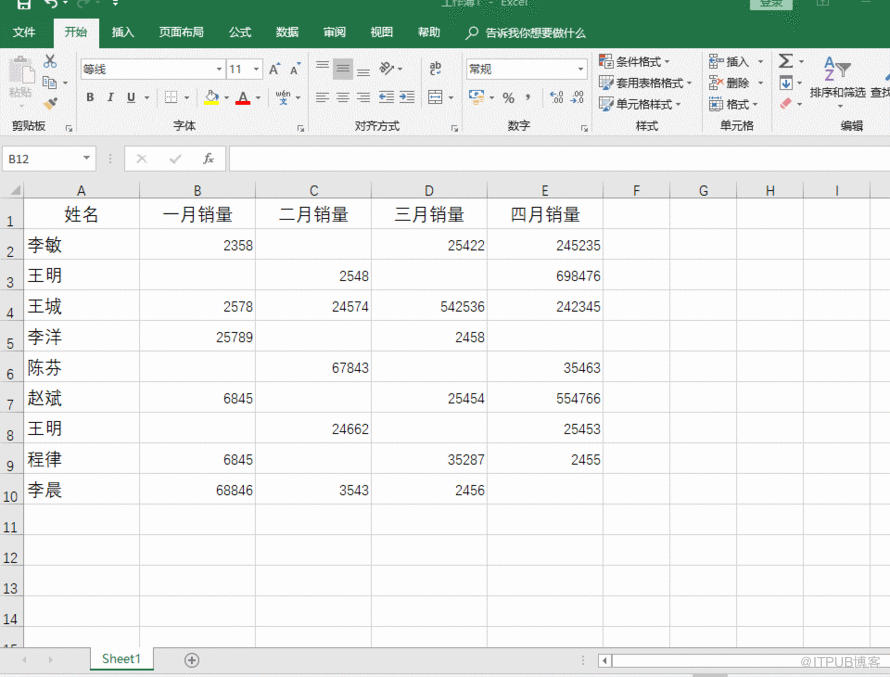
Task: Toggle Bold formatting
Action: 90,98
